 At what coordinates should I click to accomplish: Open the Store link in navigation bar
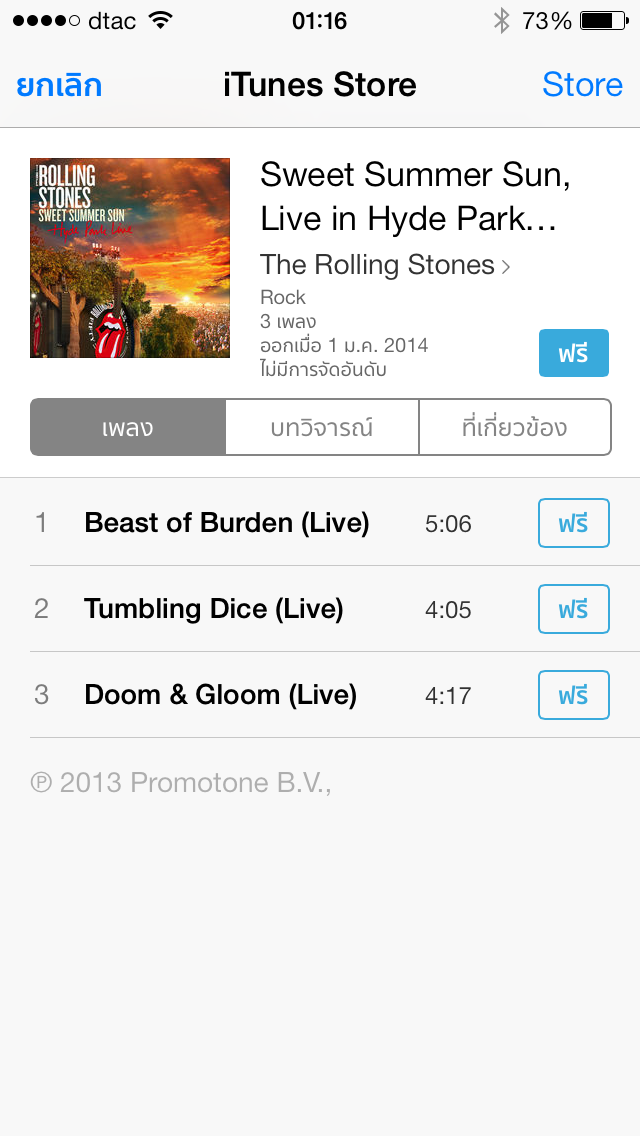(582, 85)
